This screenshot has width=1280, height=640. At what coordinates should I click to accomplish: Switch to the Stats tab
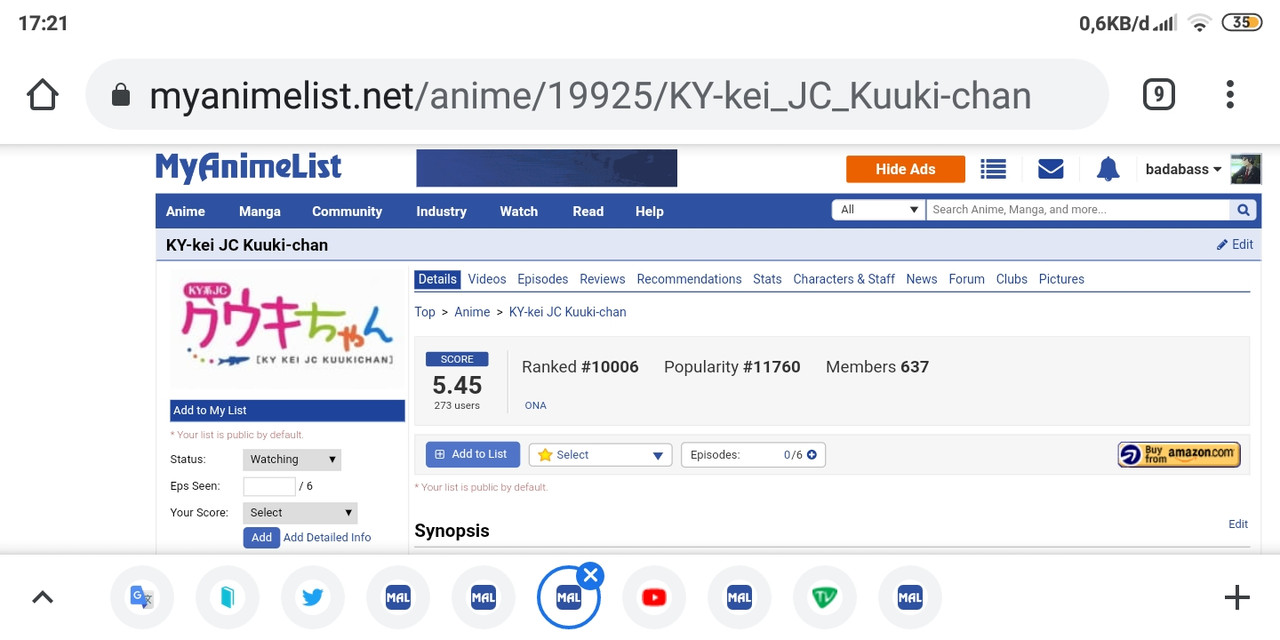point(767,279)
